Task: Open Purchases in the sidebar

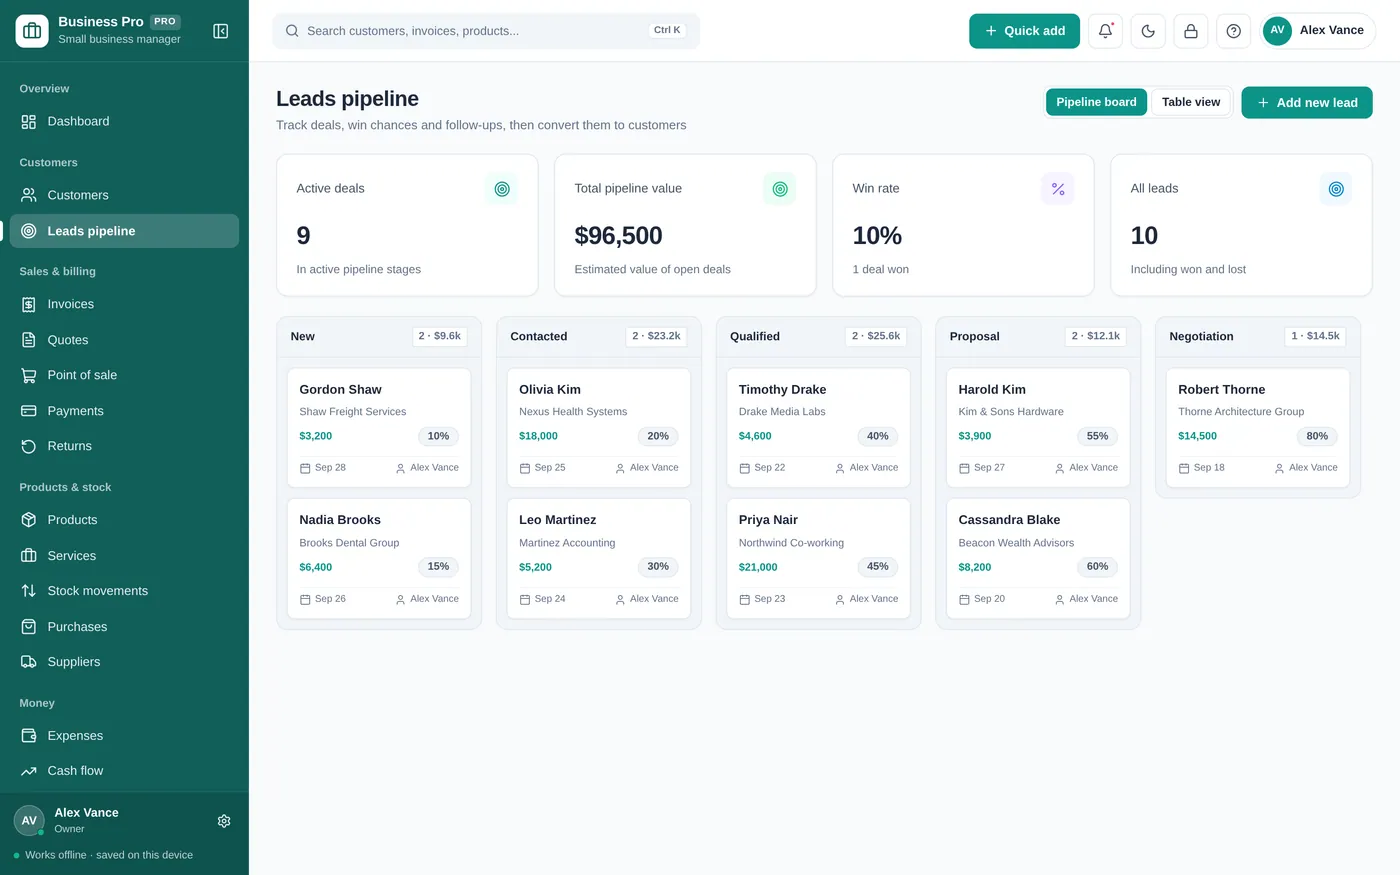Action: coord(124,627)
